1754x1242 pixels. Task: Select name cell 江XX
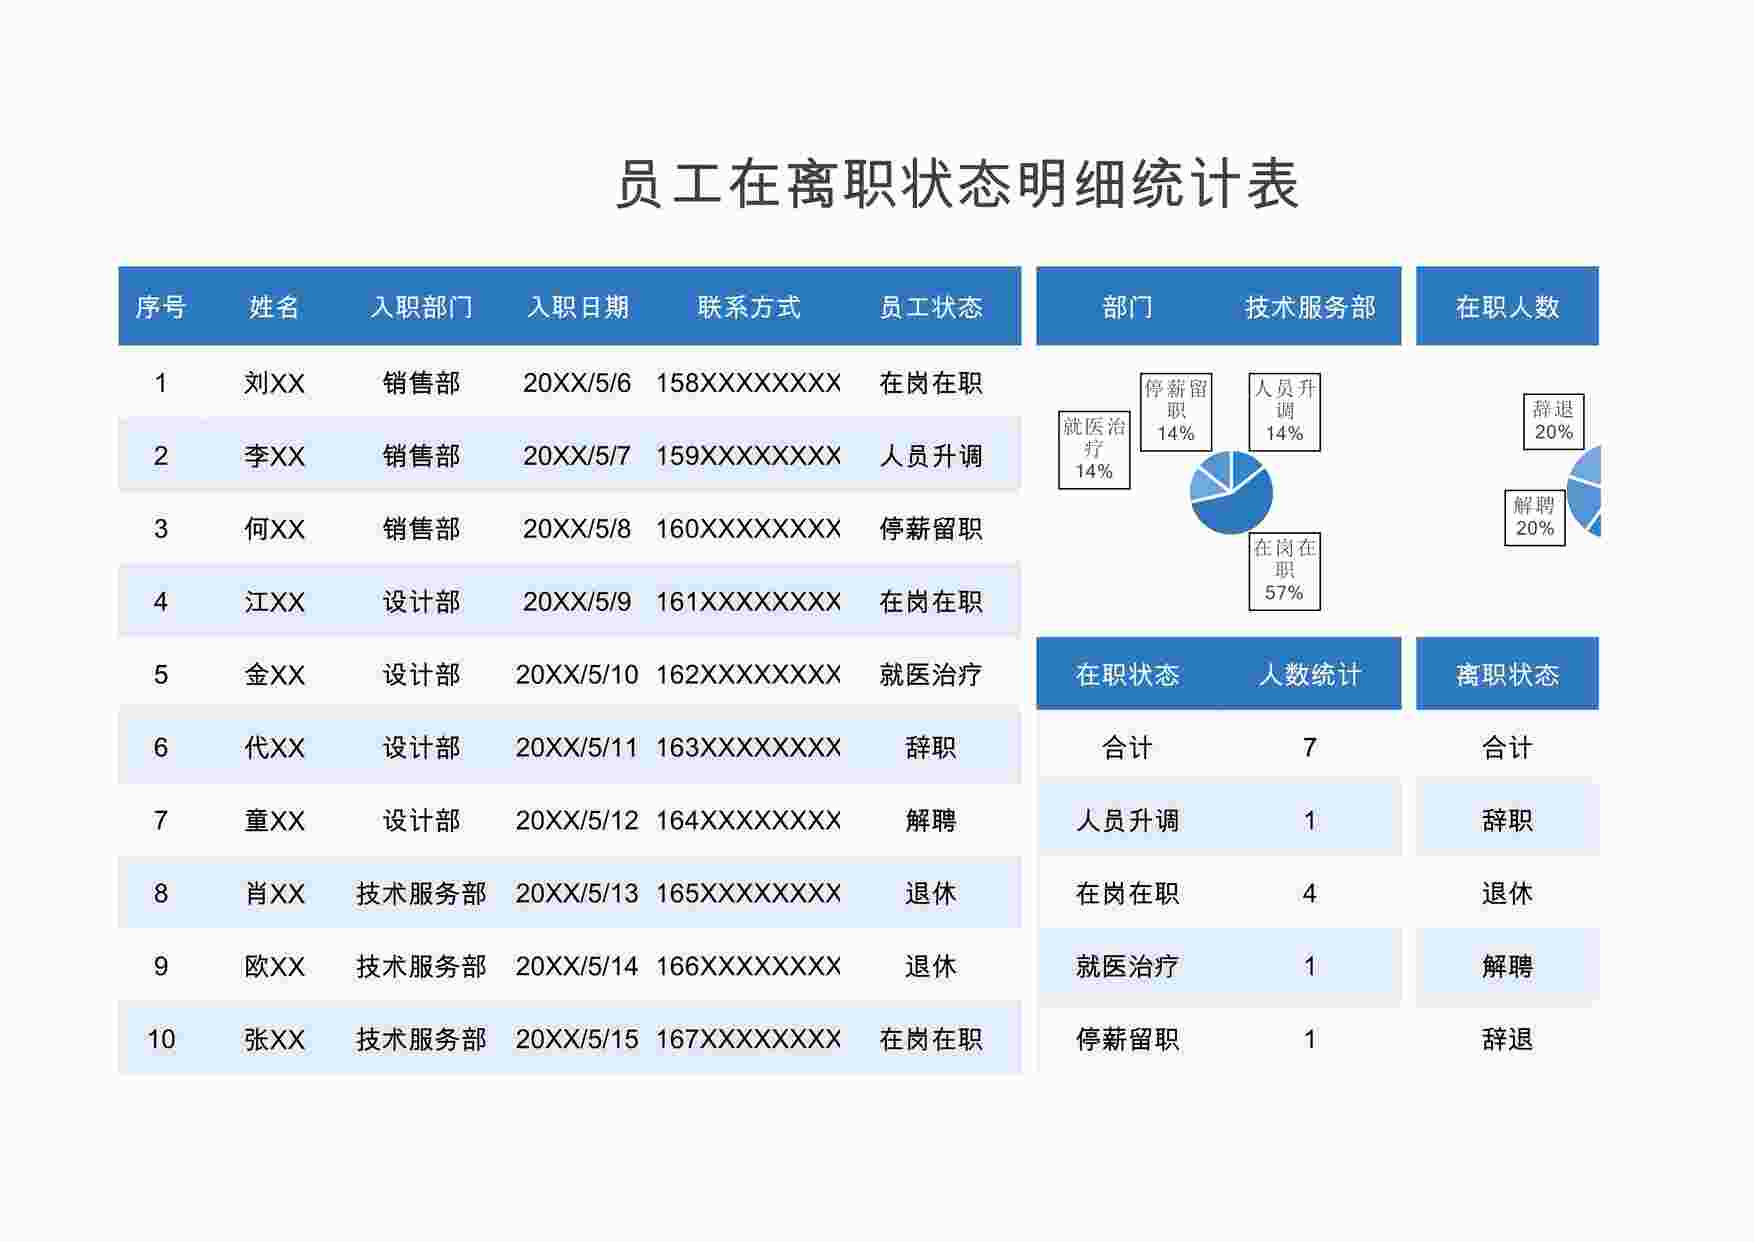pos(275,602)
